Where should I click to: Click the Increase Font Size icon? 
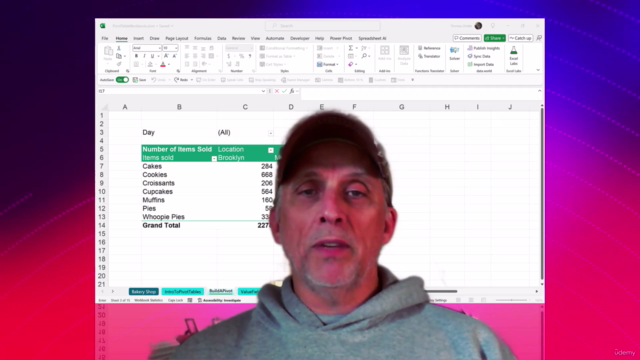(x=166, y=56)
